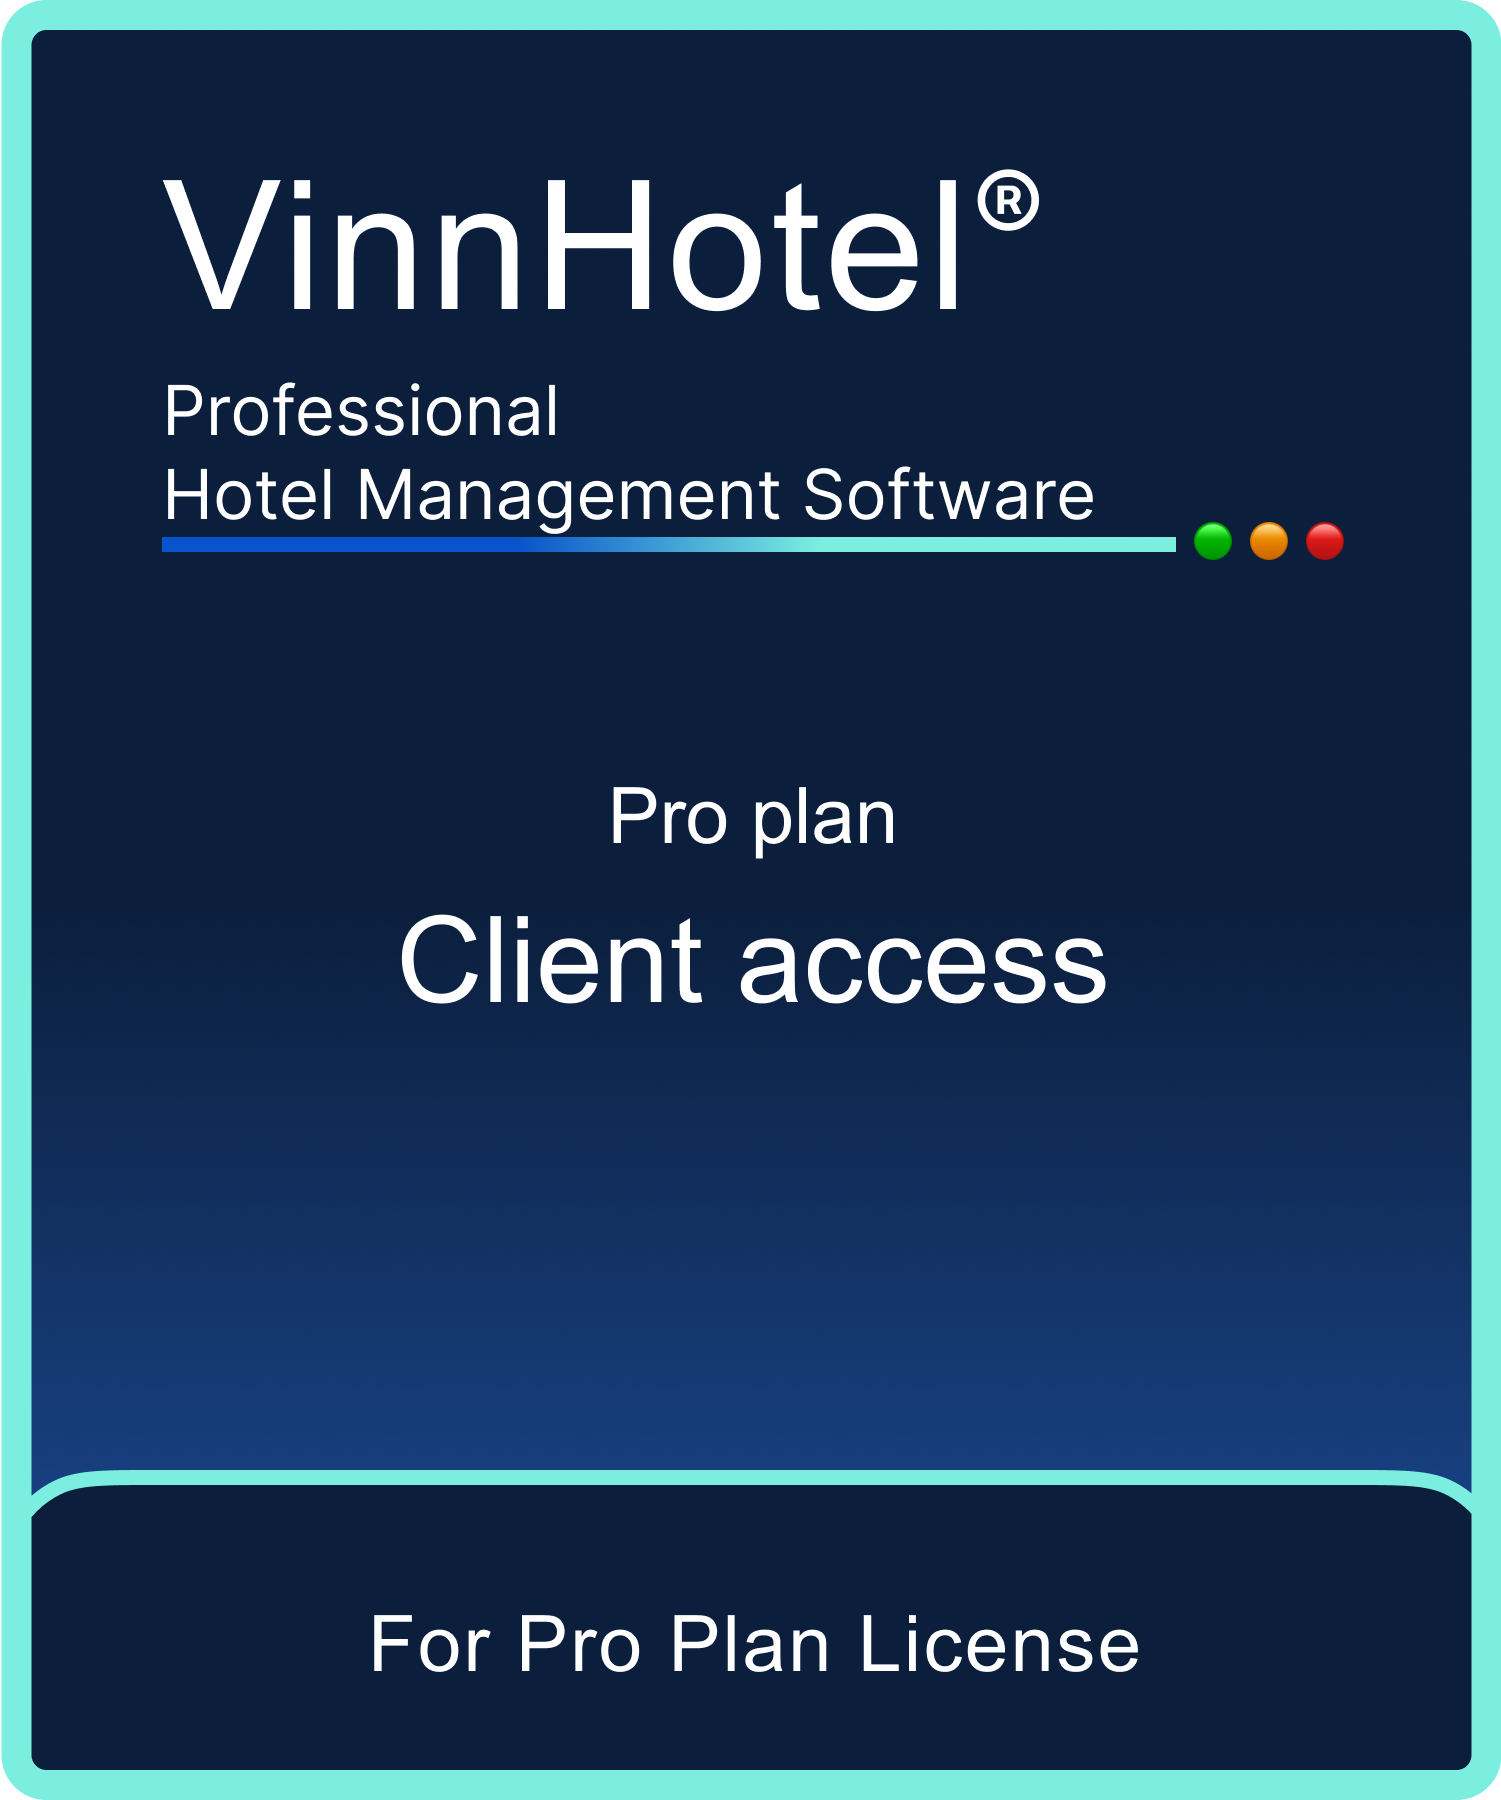This screenshot has width=1501, height=1800.
Task: Click the word License in the footer
Action: click(999, 1644)
